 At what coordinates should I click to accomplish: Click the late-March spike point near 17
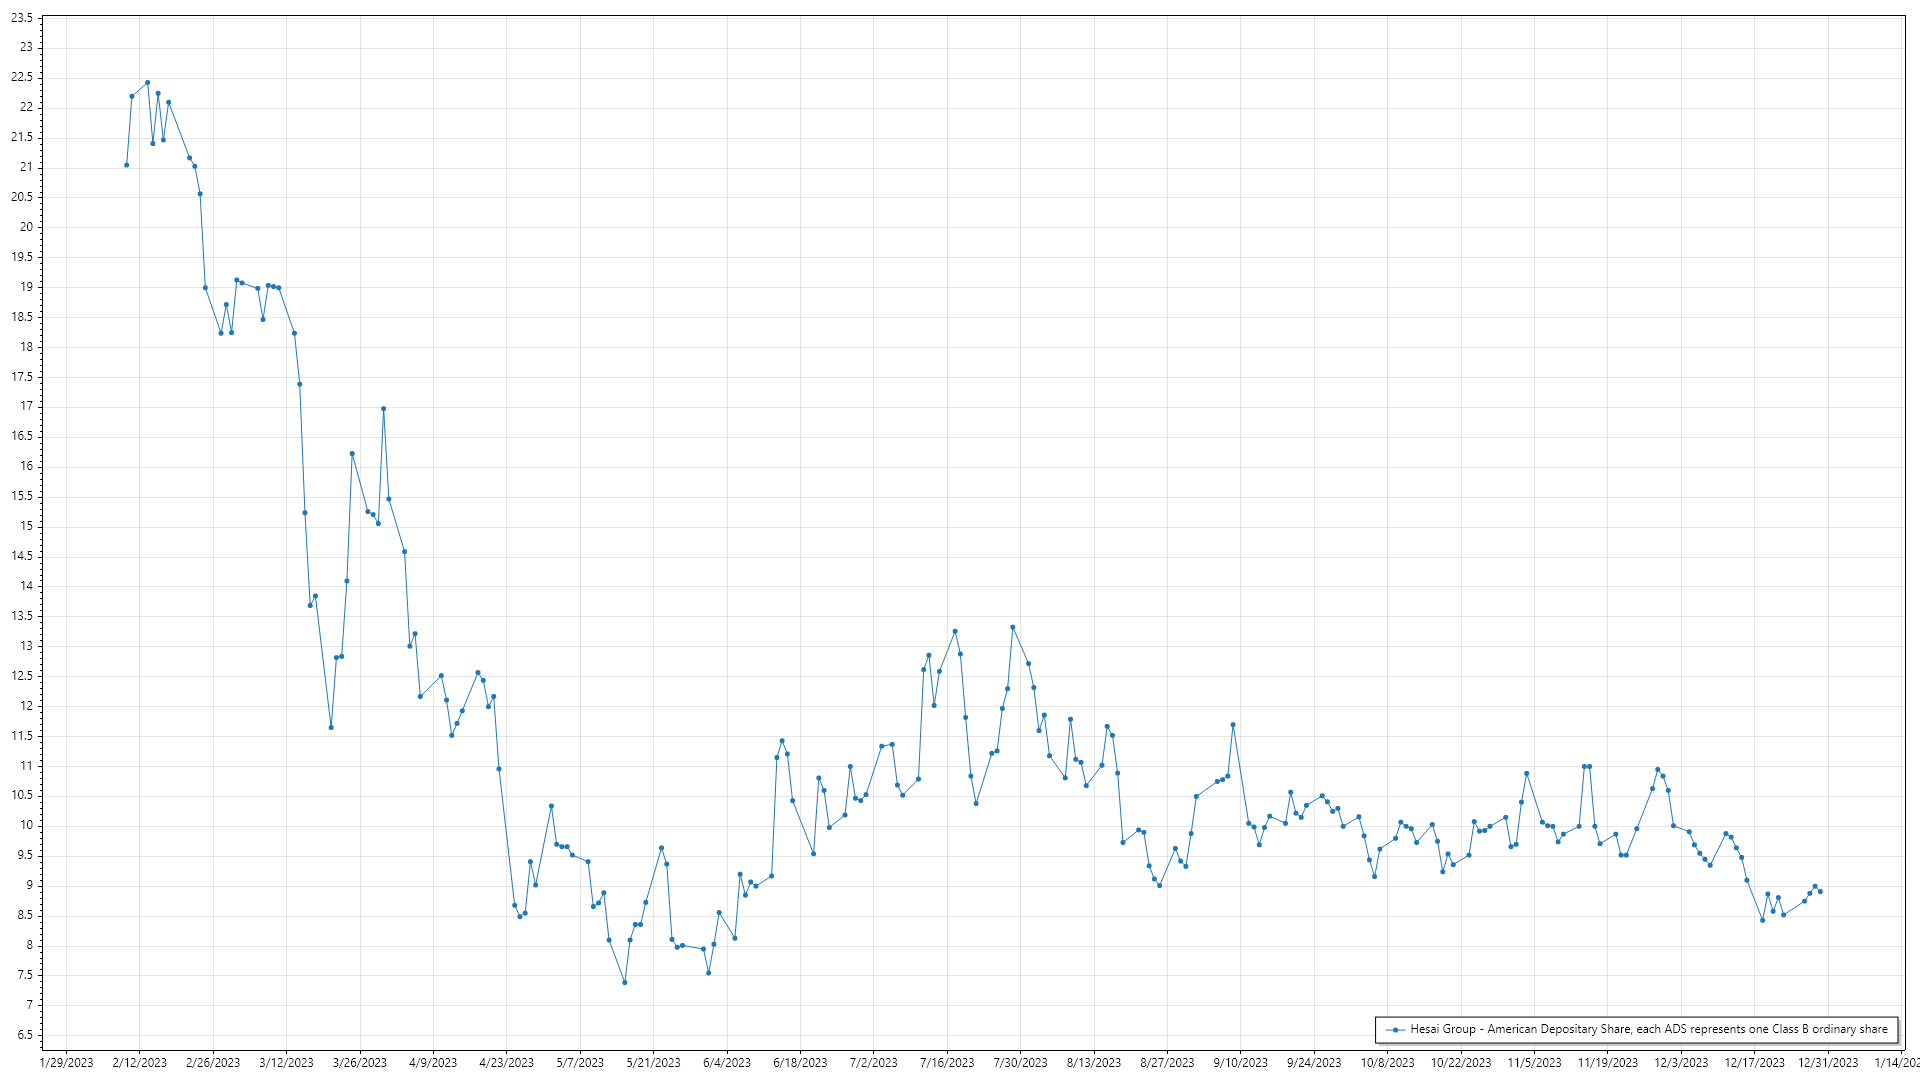(383, 408)
